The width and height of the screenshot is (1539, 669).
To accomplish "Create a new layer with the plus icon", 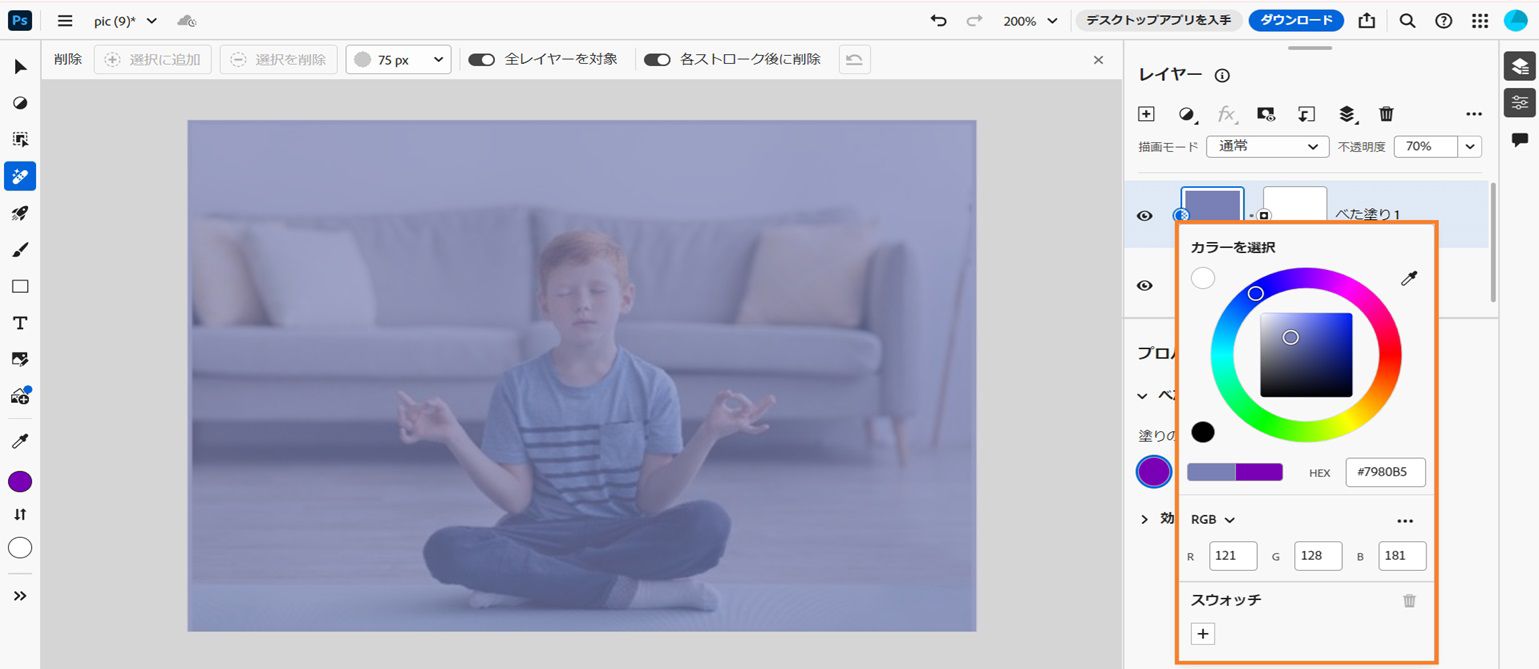I will 1146,113.
